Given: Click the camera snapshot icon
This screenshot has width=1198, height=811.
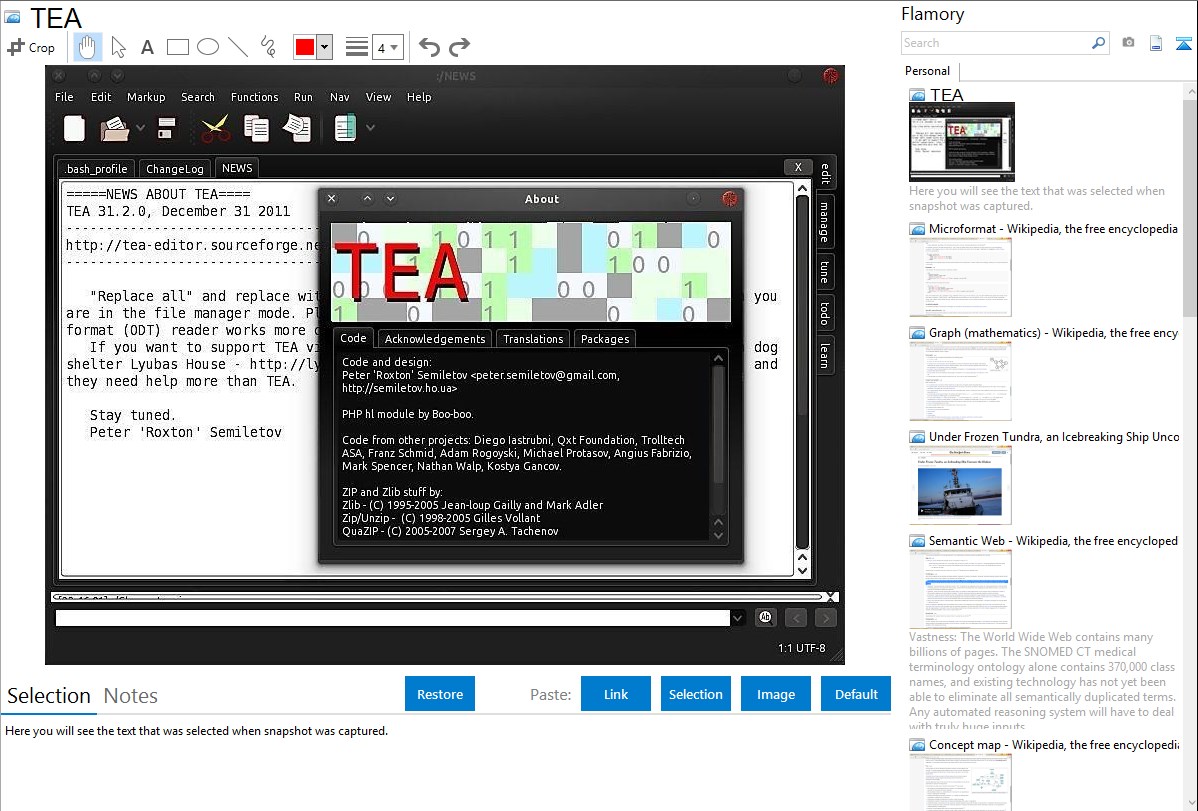Looking at the screenshot, I should [1128, 43].
